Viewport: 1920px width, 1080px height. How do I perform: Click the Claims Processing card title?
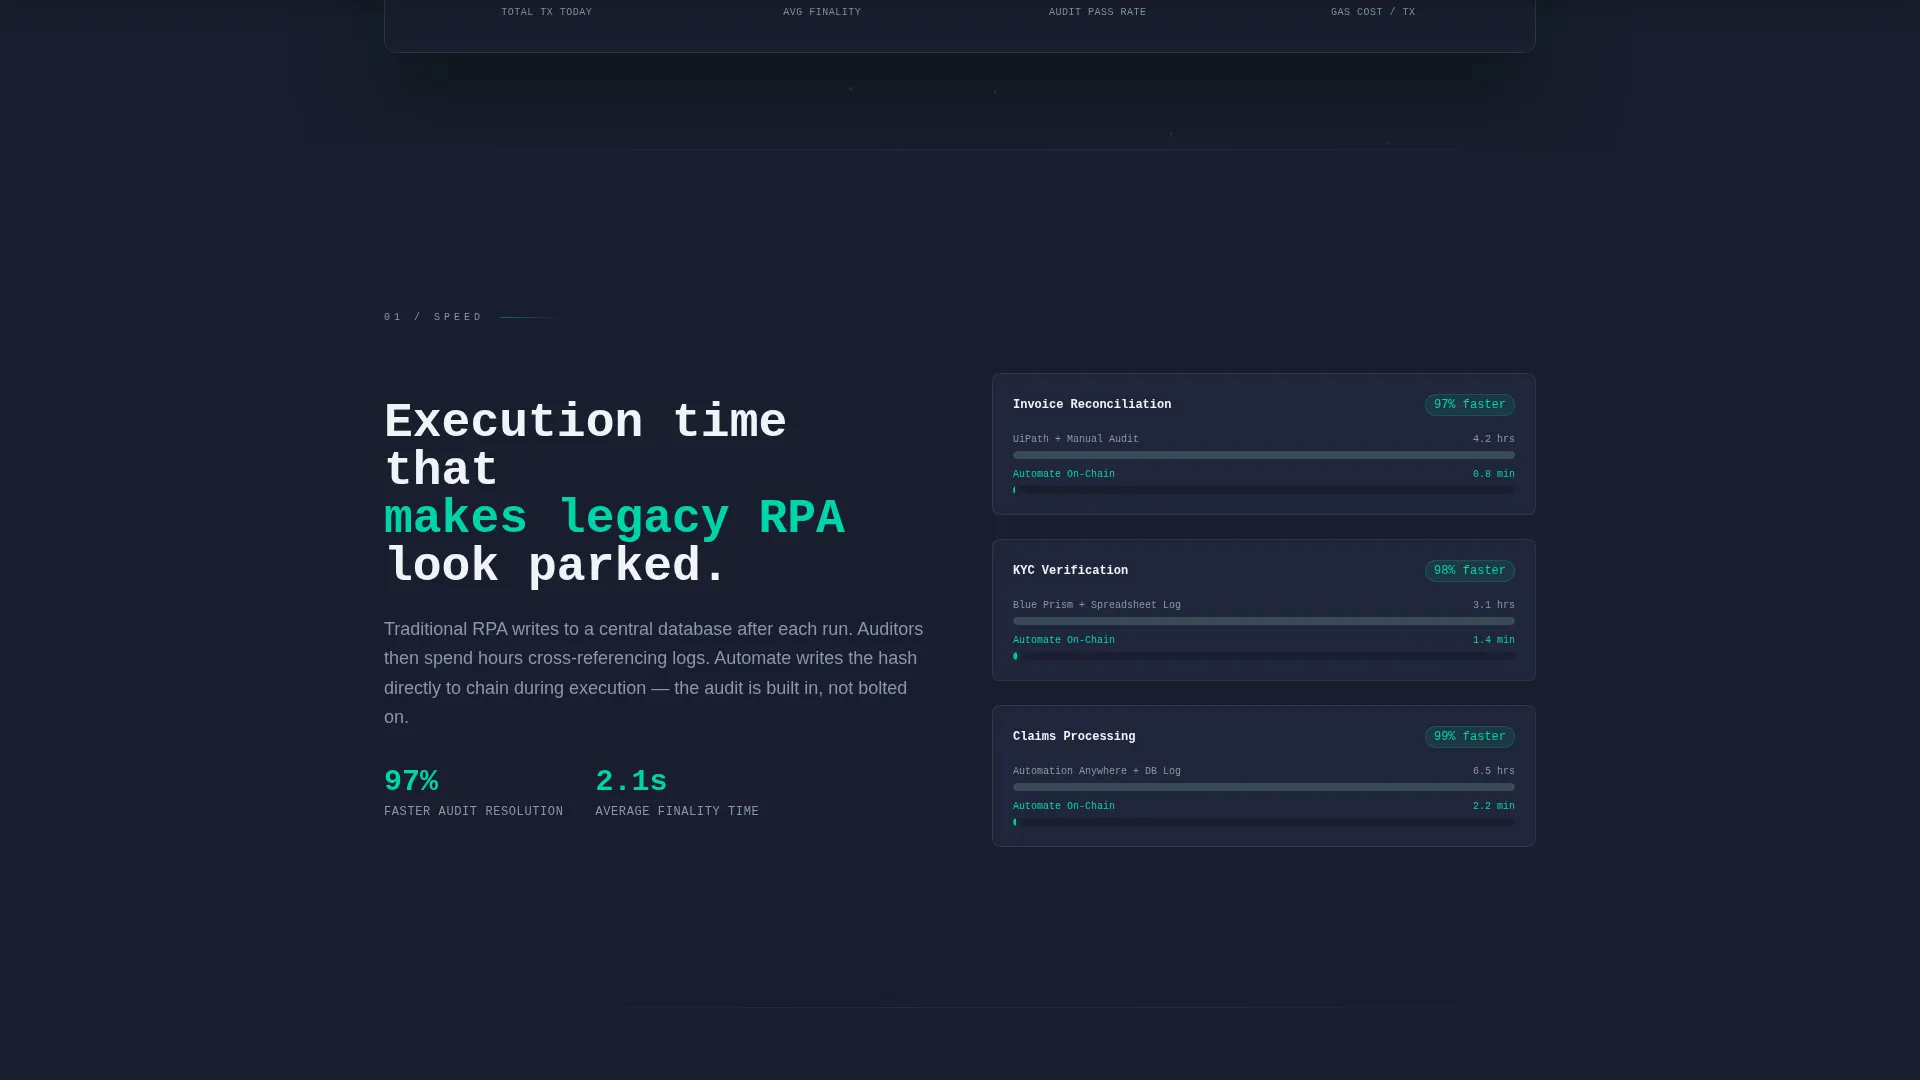pyautogui.click(x=1074, y=737)
